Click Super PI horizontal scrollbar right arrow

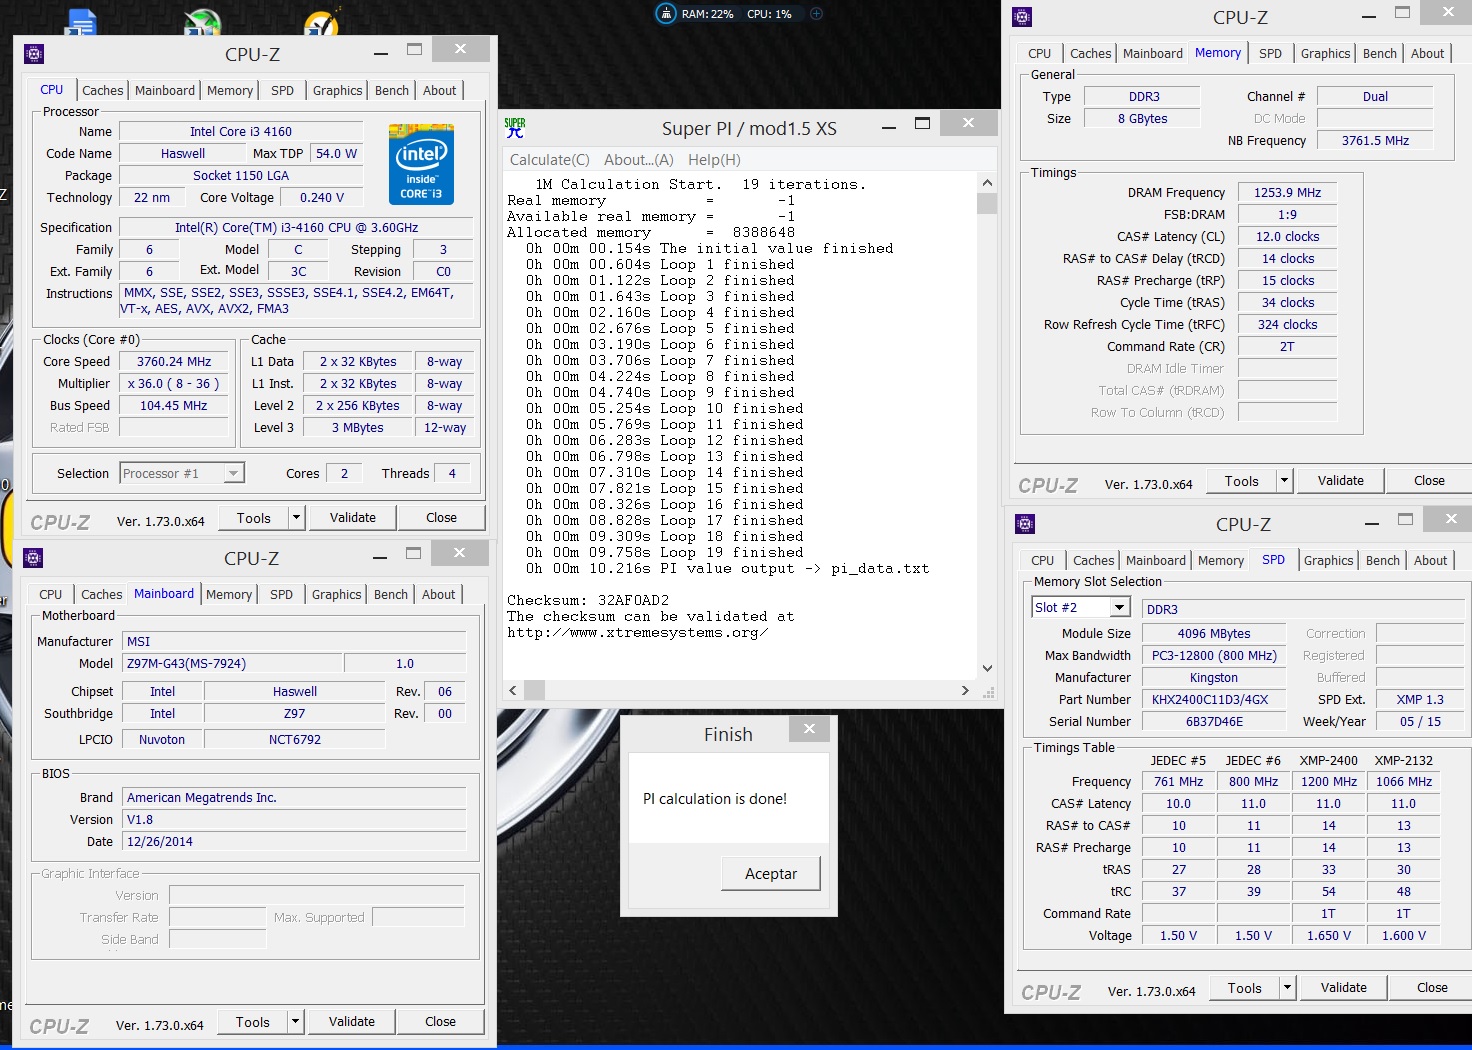(x=965, y=690)
